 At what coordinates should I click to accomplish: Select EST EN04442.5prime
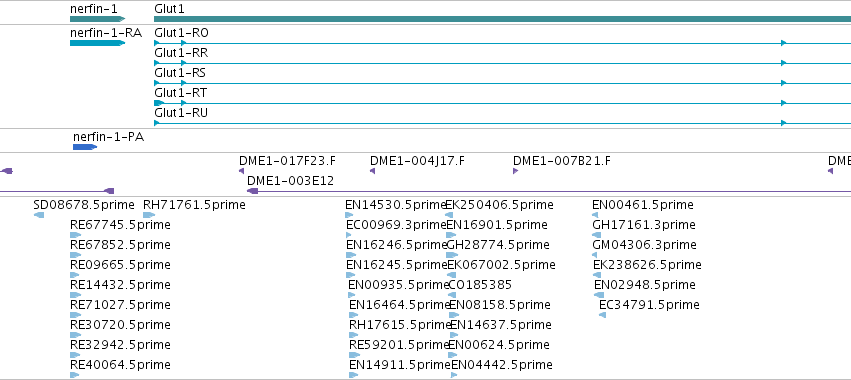coord(502,364)
